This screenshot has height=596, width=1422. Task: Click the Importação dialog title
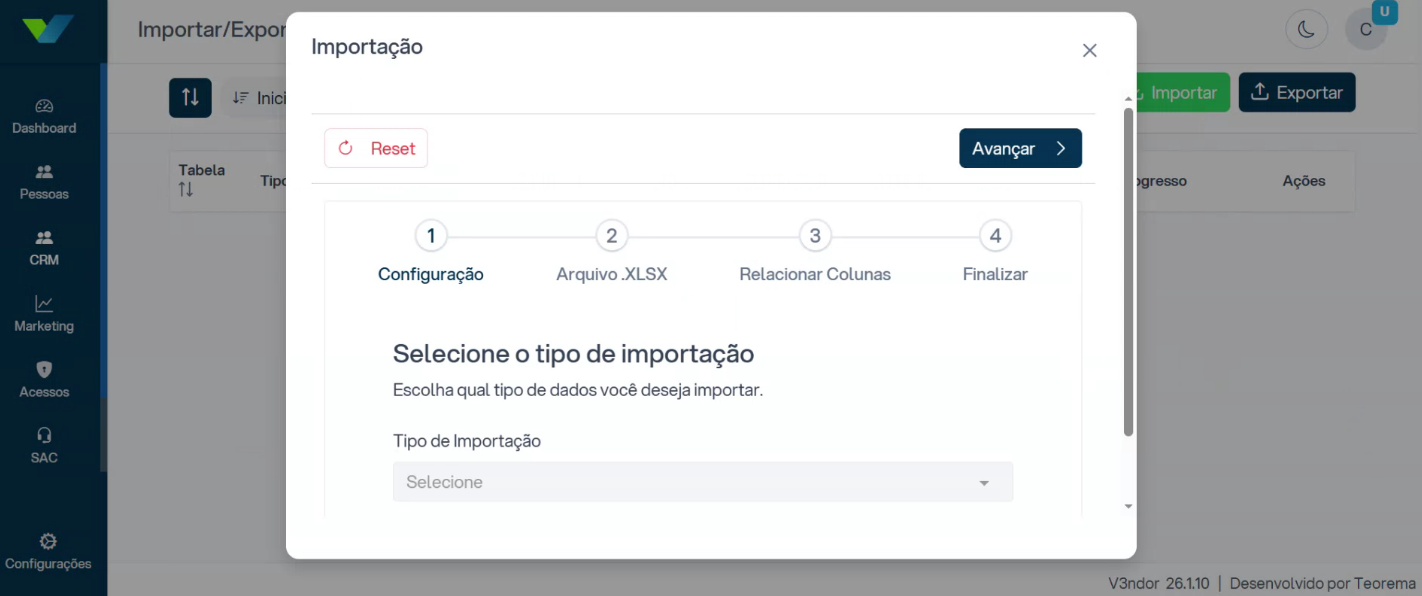(367, 46)
